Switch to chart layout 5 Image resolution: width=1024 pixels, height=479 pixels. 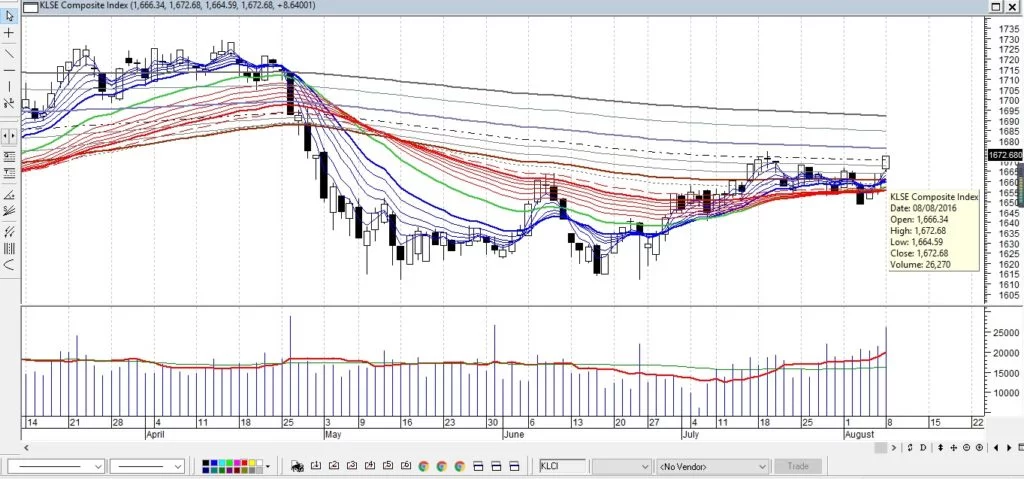tap(388, 466)
